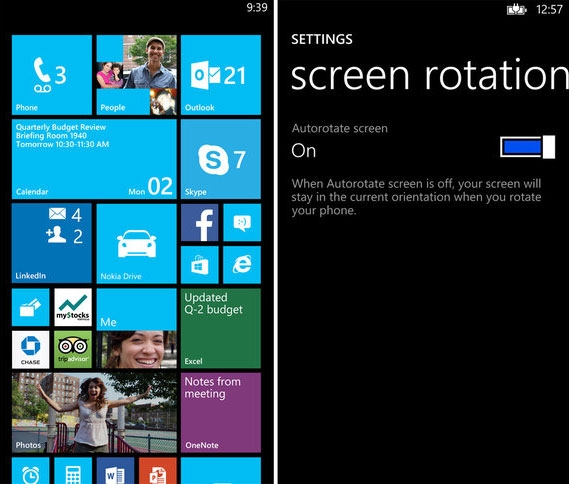569x484 pixels.
Task: Open the Messaging tile
Action: [242, 222]
